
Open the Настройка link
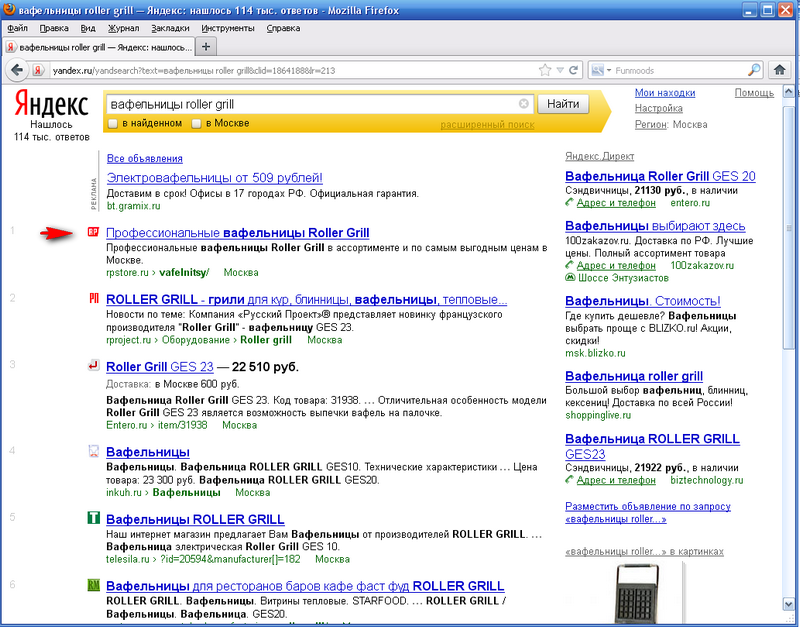click(659, 108)
